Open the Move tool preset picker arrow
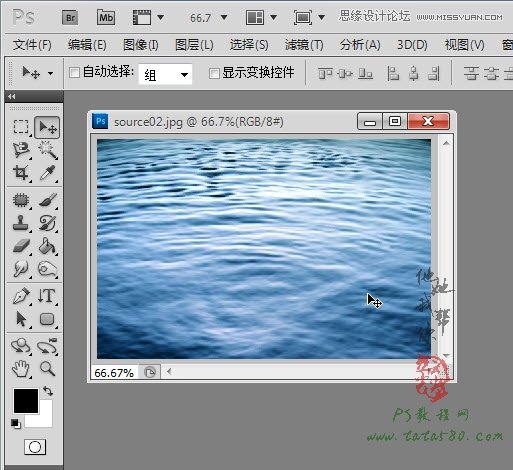The width and height of the screenshot is (513, 470). pyautogui.click(x=50, y=73)
